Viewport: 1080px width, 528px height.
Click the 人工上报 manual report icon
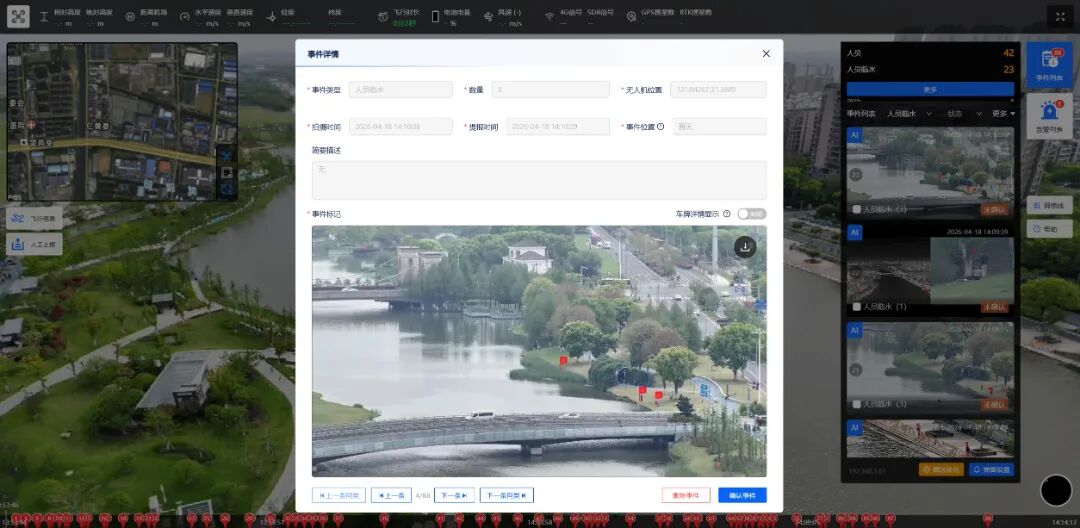(35, 244)
